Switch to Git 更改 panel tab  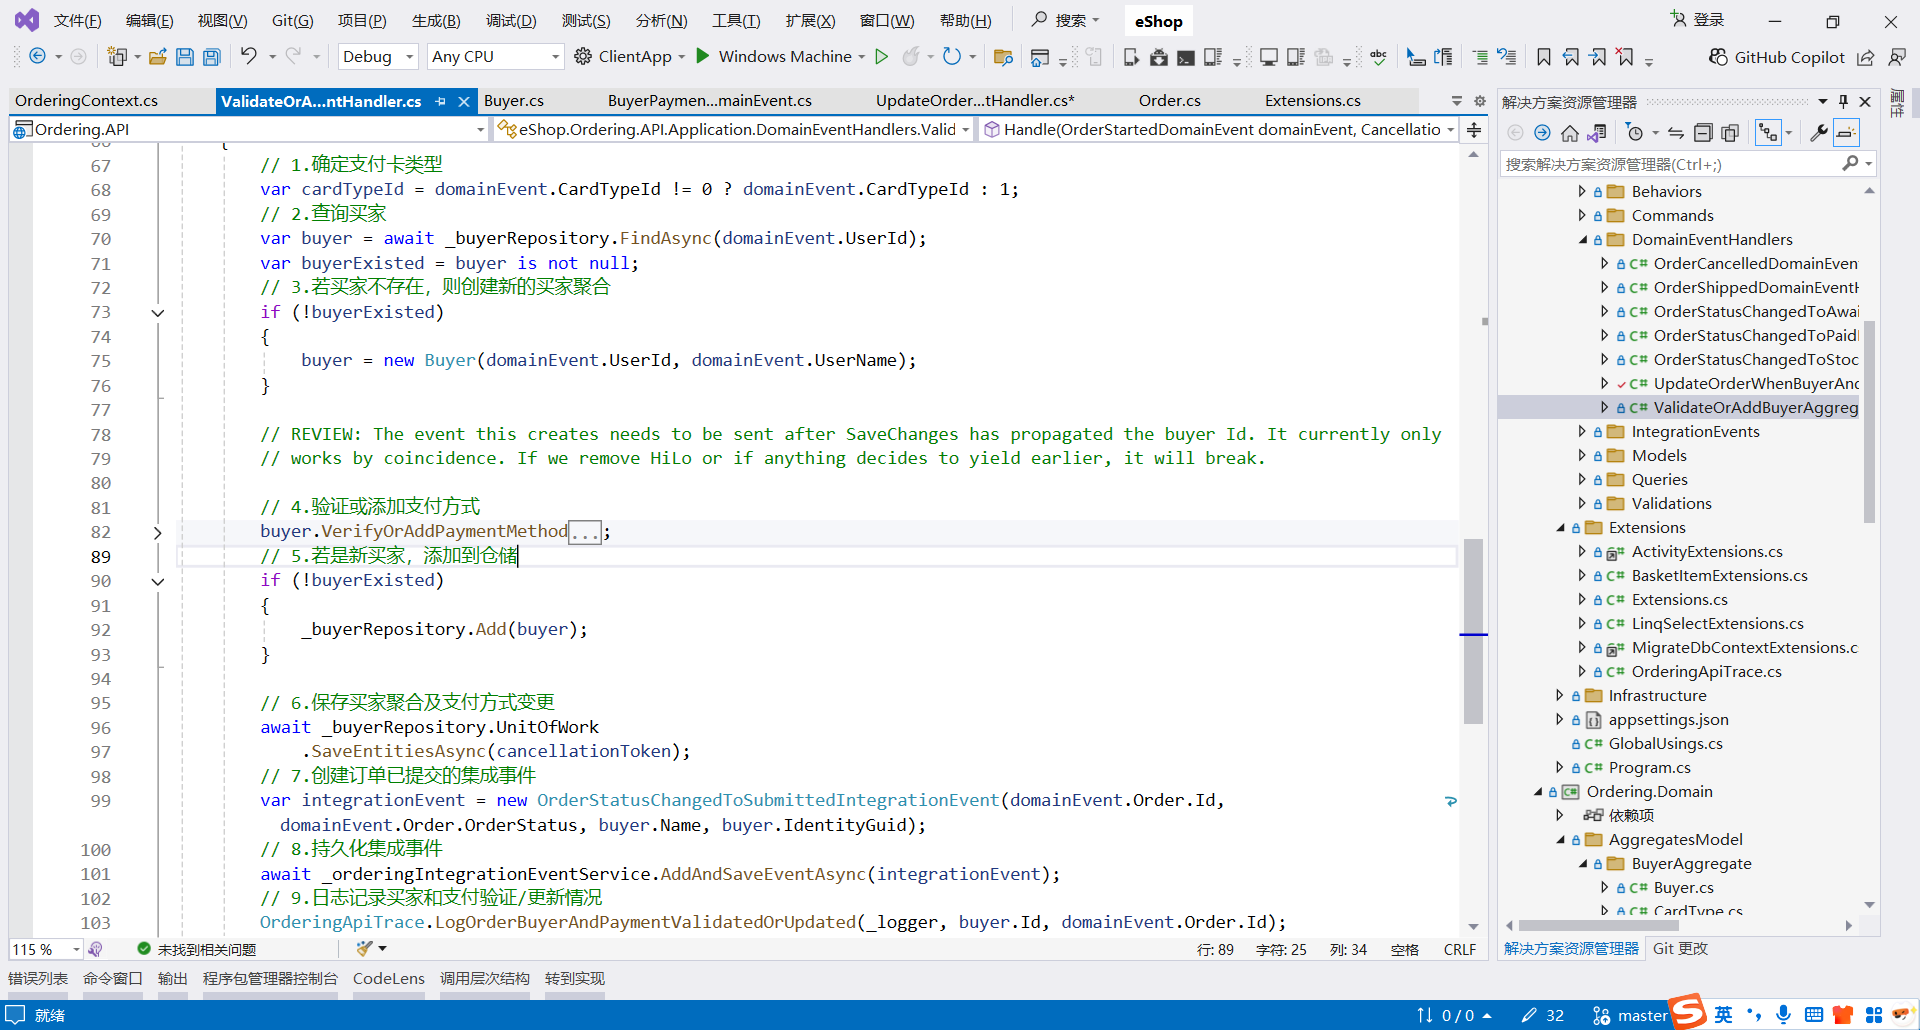(x=1680, y=948)
